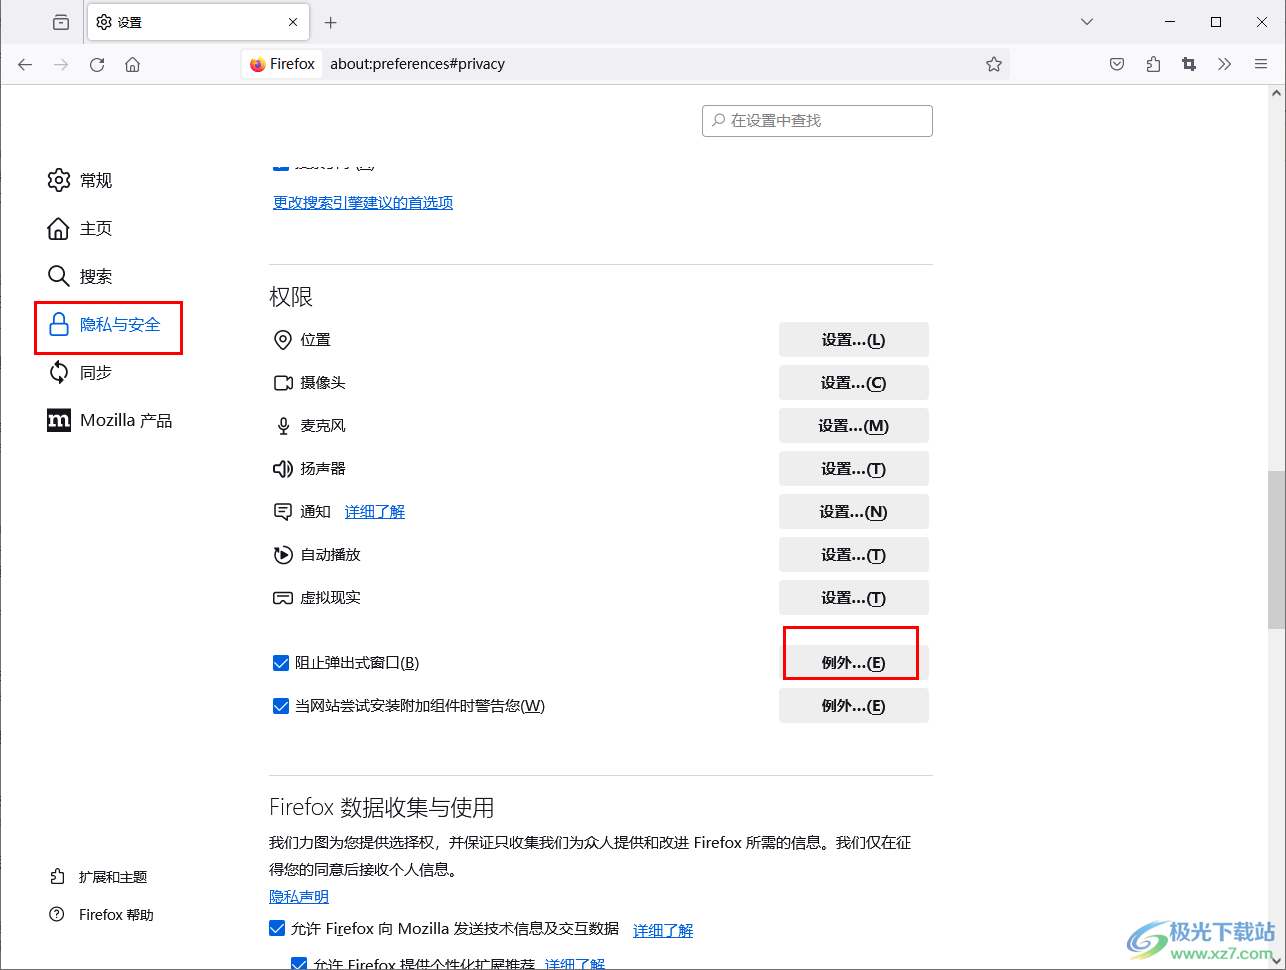
Task: Open the application hamburger menu
Action: pyautogui.click(x=1261, y=64)
